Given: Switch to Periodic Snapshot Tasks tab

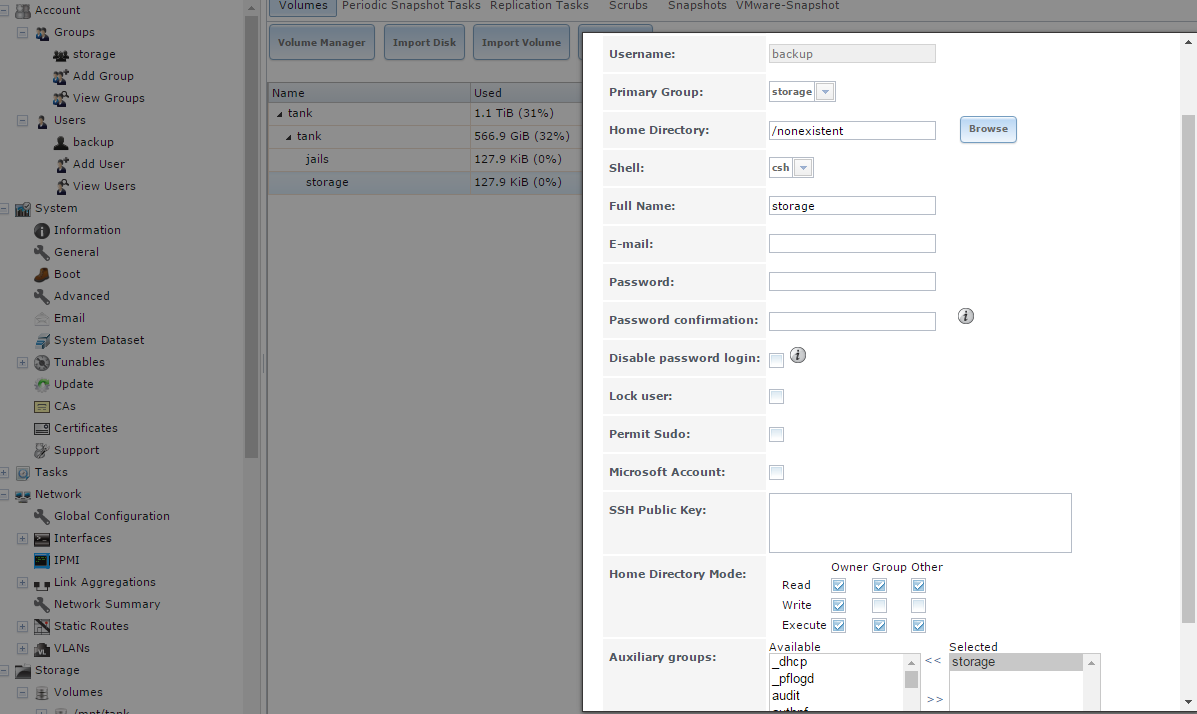Looking at the screenshot, I should [x=411, y=6].
